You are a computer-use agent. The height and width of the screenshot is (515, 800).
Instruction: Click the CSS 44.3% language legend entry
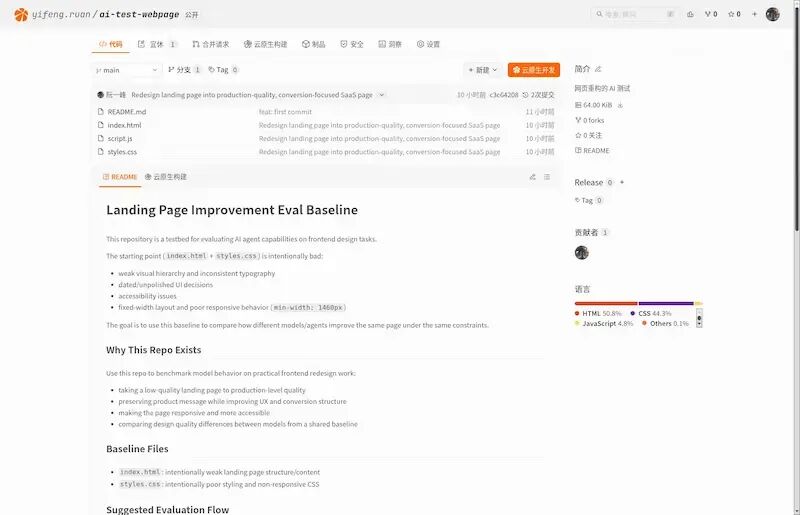[x=651, y=313]
